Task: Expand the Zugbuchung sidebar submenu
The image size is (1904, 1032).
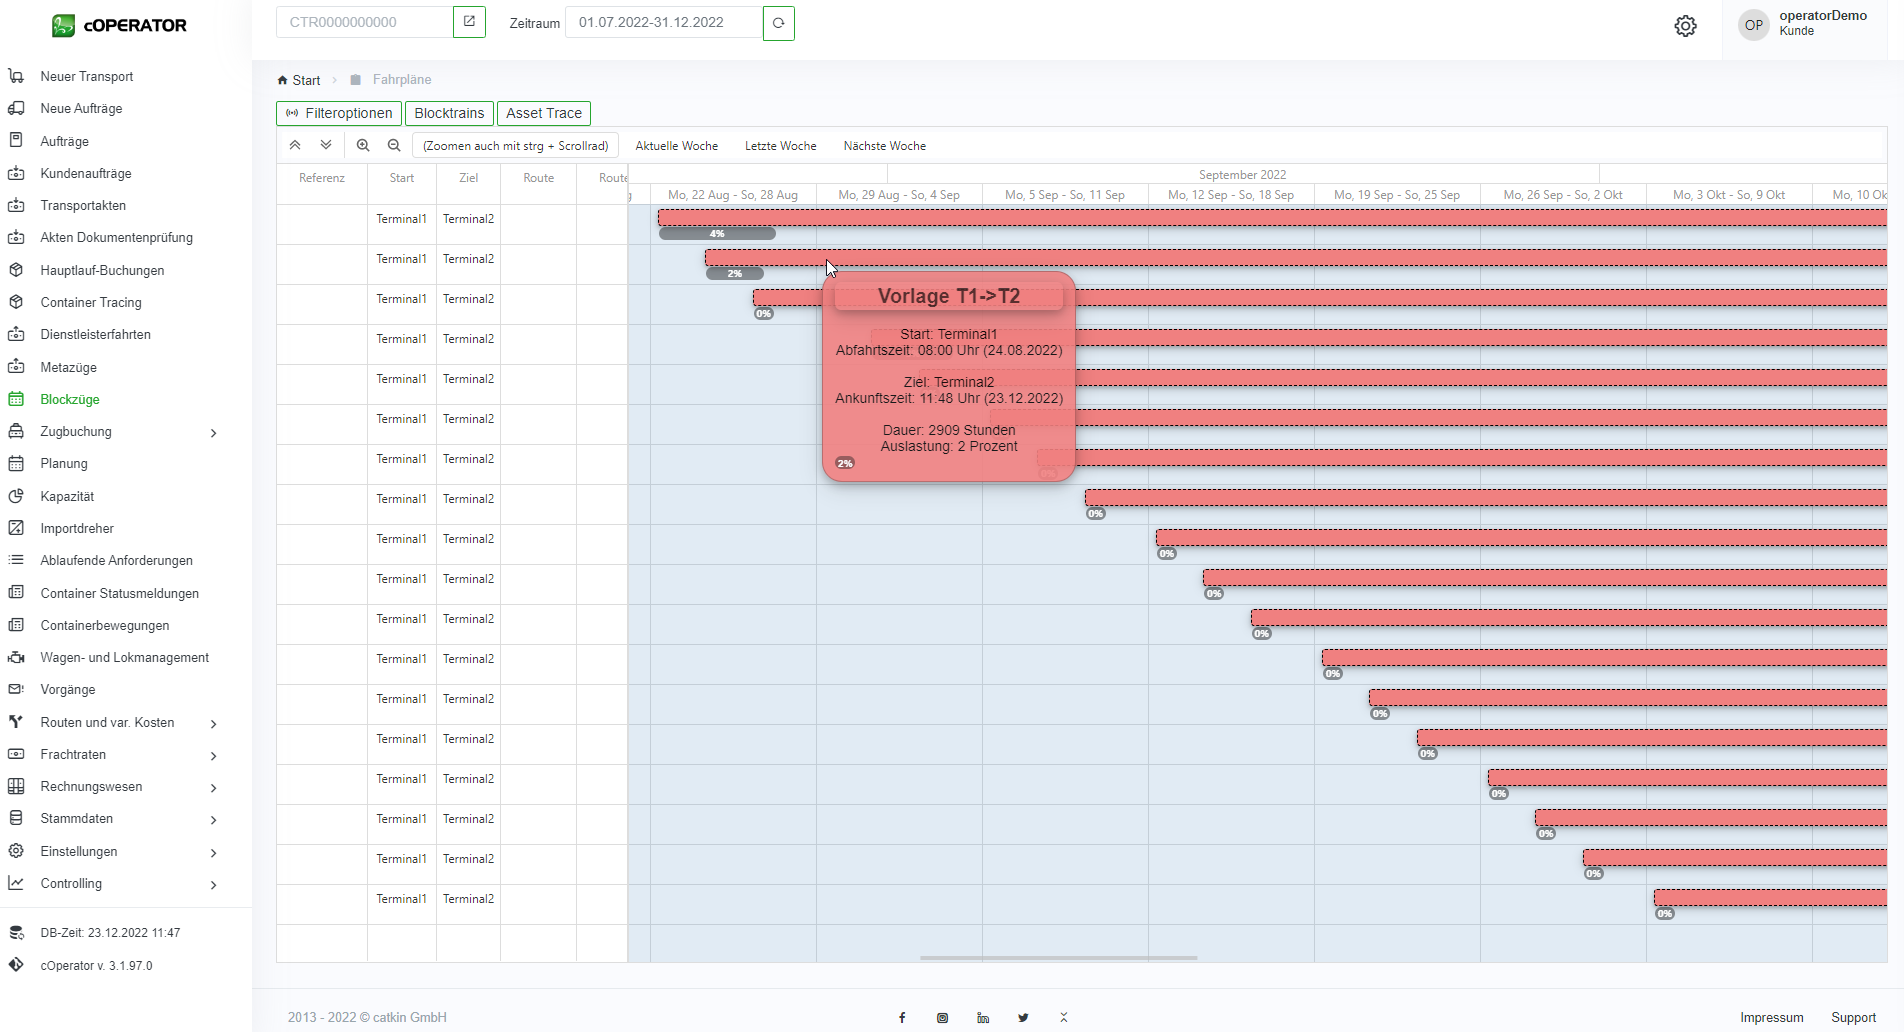Action: (x=213, y=433)
